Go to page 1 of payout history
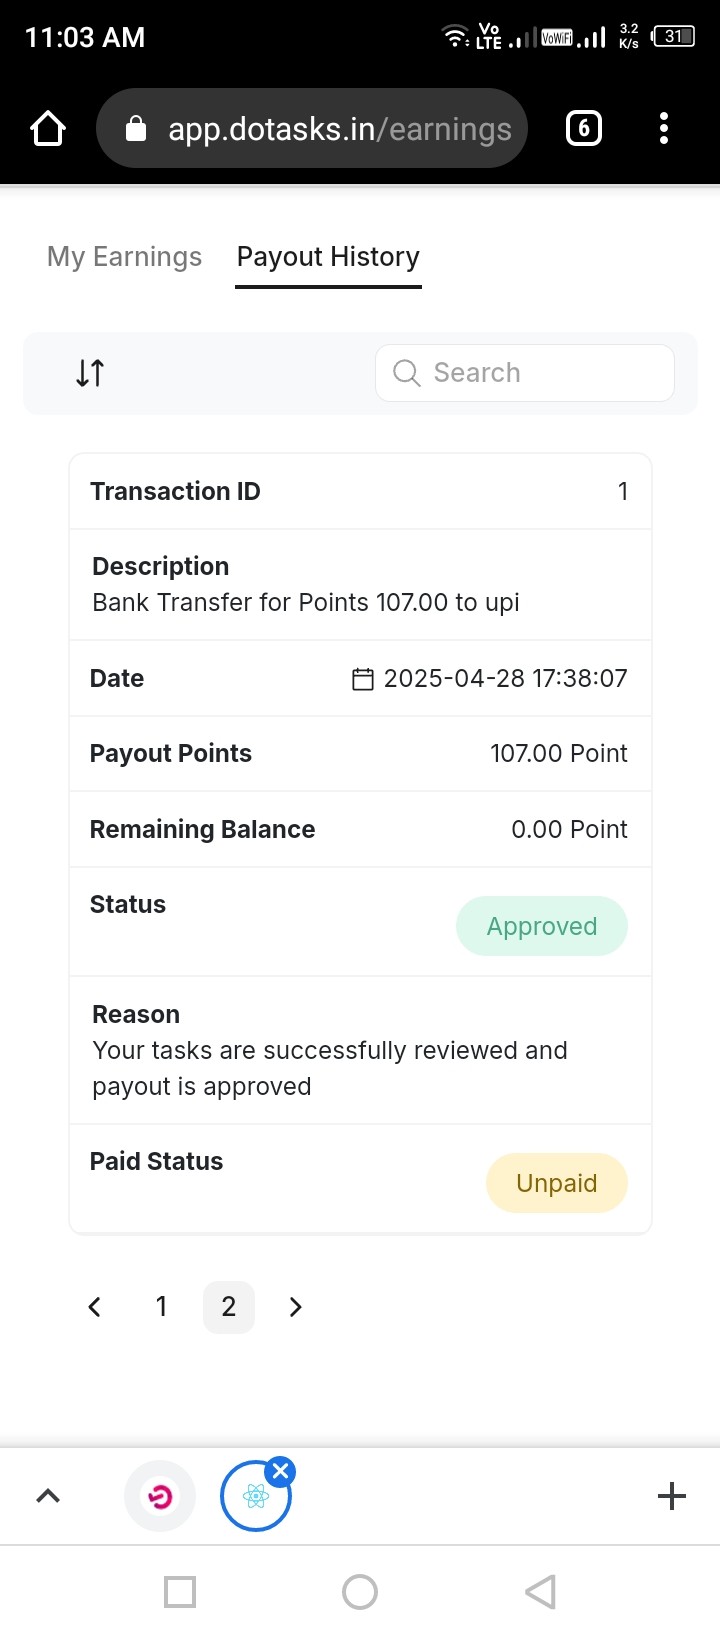 click(x=161, y=1307)
